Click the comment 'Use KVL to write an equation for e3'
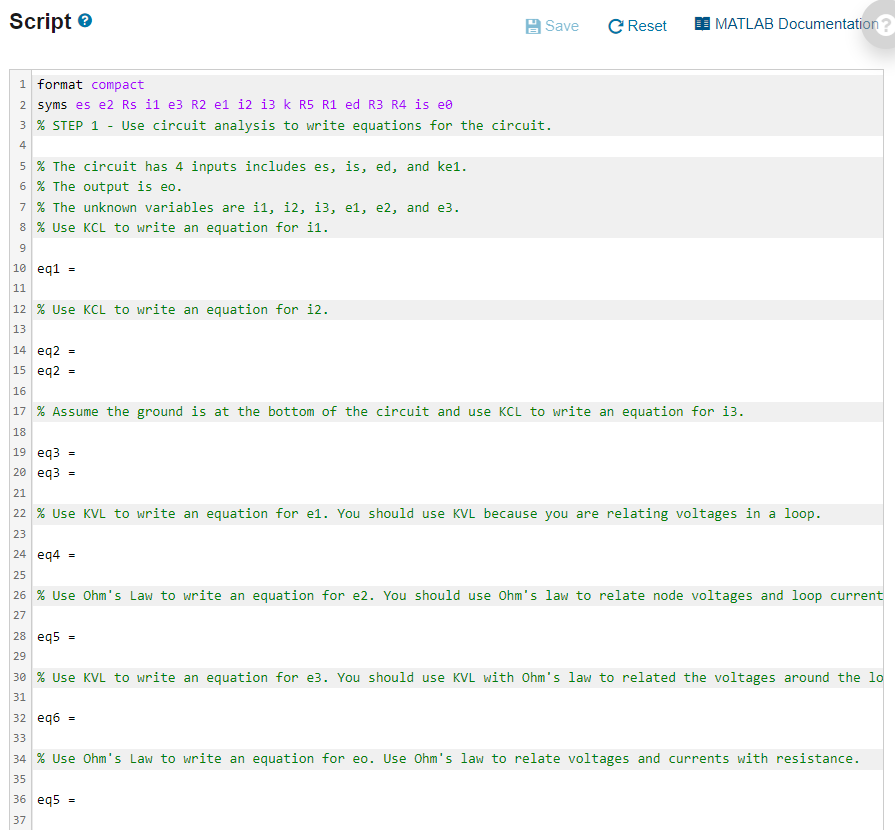Viewport: 895px width, 830px height. click(460, 678)
